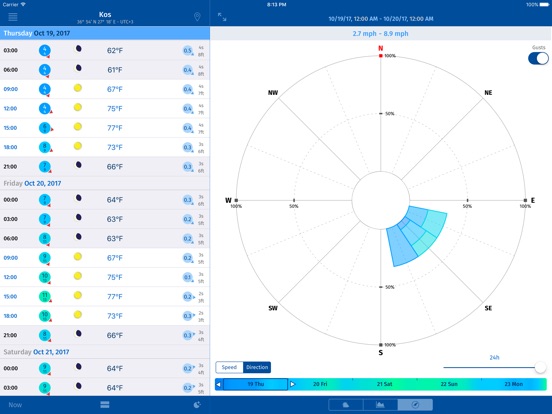The width and height of the screenshot is (552, 414).
Task: Tap the moon and sun icon bottom left
Action: click(x=197, y=404)
